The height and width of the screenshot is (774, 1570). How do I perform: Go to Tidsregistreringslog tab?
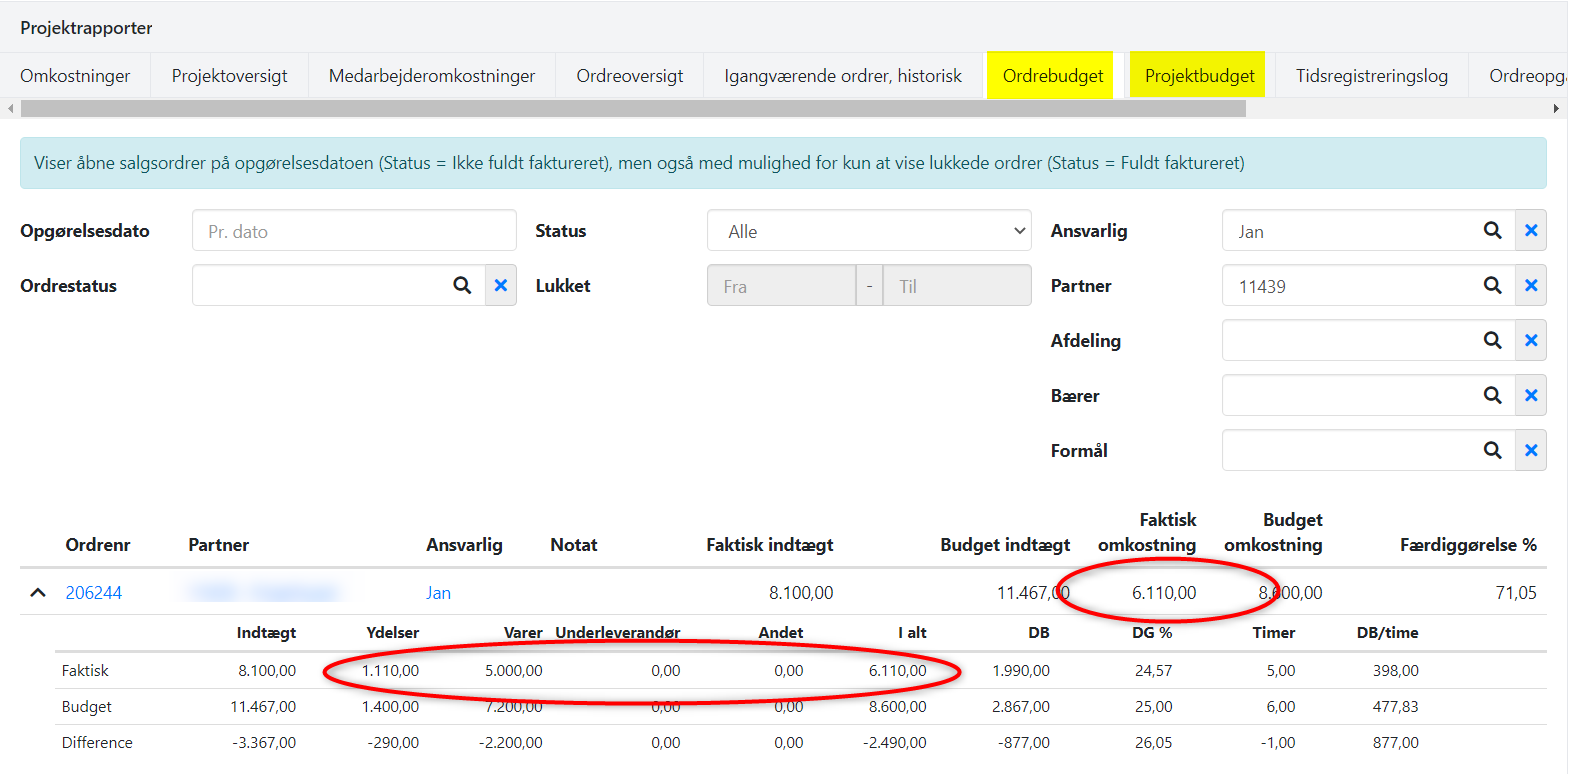click(x=1371, y=76)
